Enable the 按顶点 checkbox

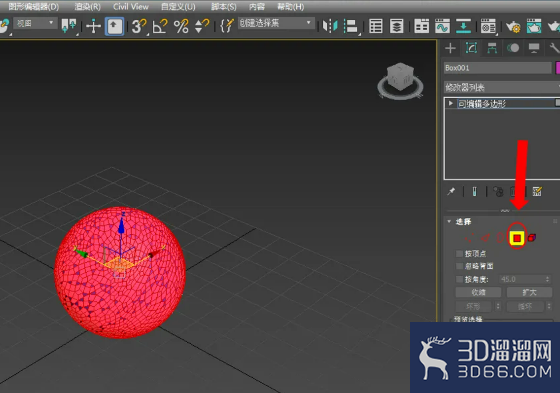[x=459, y=254]
